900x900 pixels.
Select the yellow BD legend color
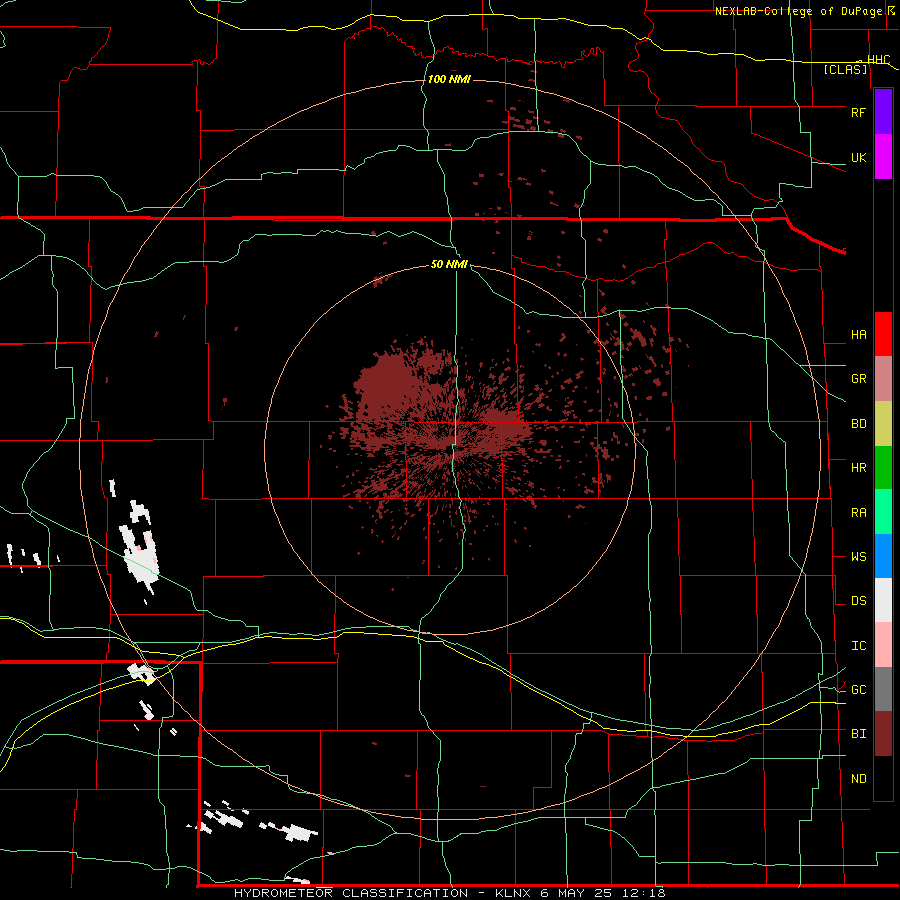[883, 424]
